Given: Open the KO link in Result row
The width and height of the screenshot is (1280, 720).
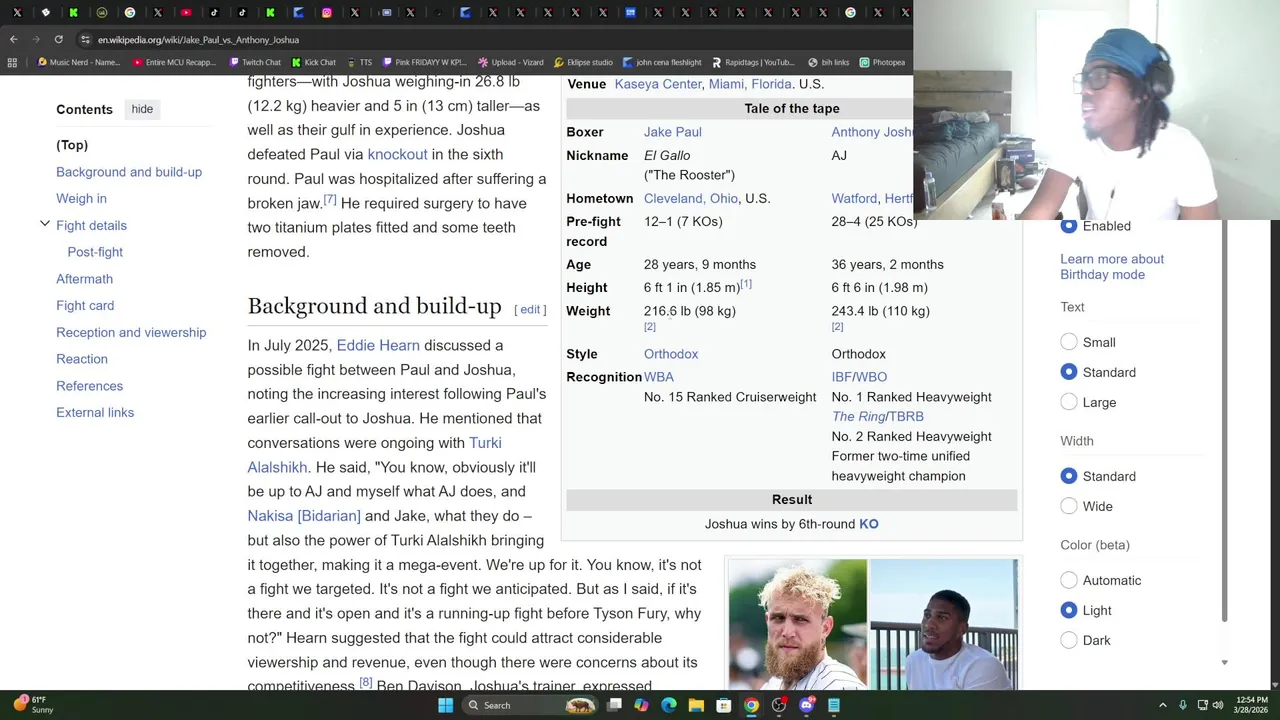Looking at the screenshot, I should click(869, 524).
